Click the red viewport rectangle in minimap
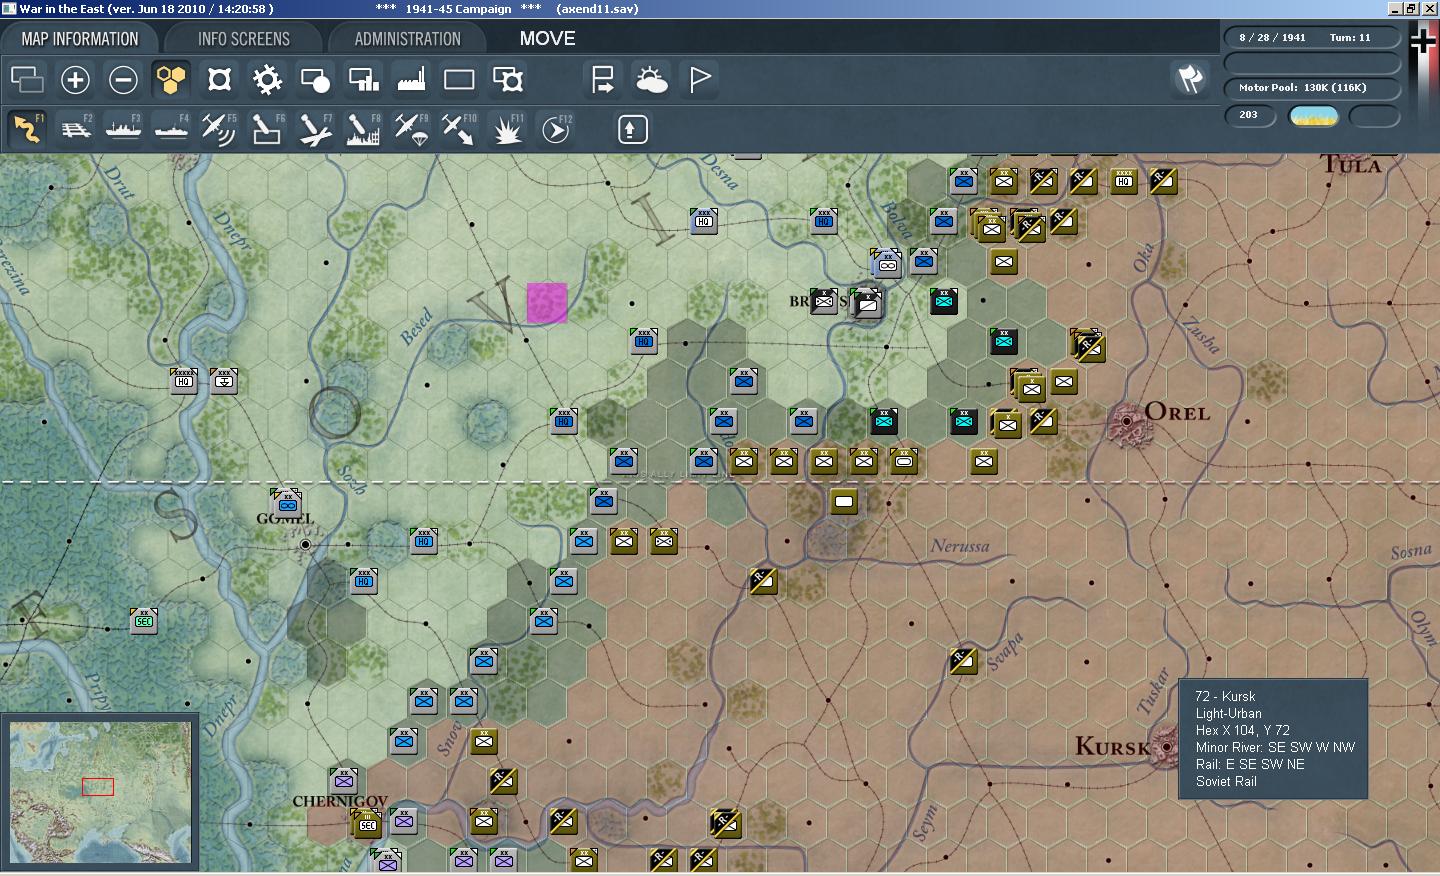Image resolution: width=1440 pixels, height=876 pixels. pyautogui.click(x=98, y=787)
